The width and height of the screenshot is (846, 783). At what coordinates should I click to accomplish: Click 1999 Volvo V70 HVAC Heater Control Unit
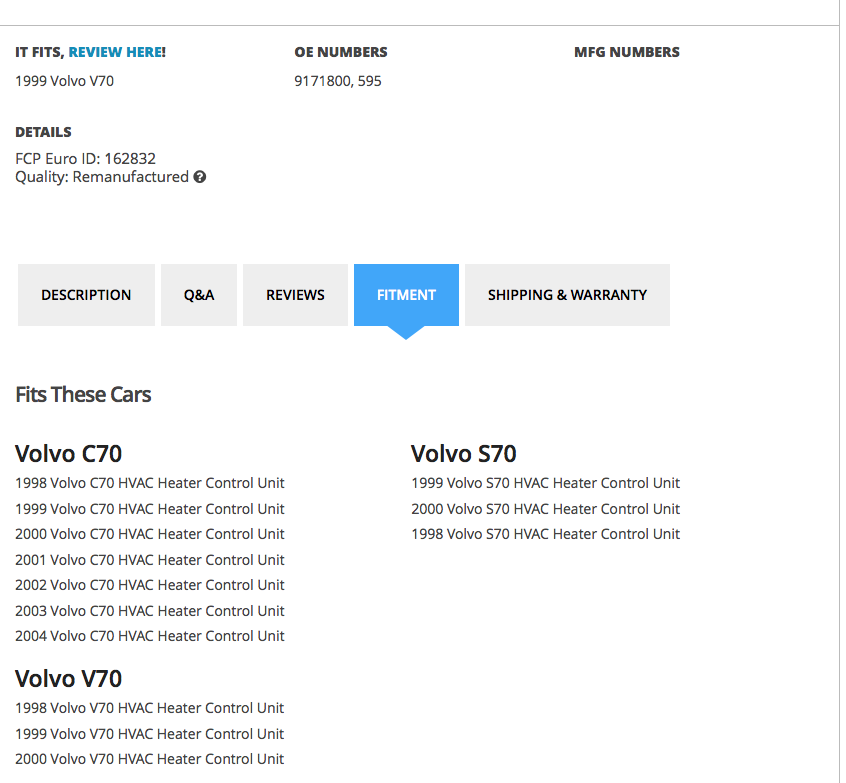click(150, 734)
